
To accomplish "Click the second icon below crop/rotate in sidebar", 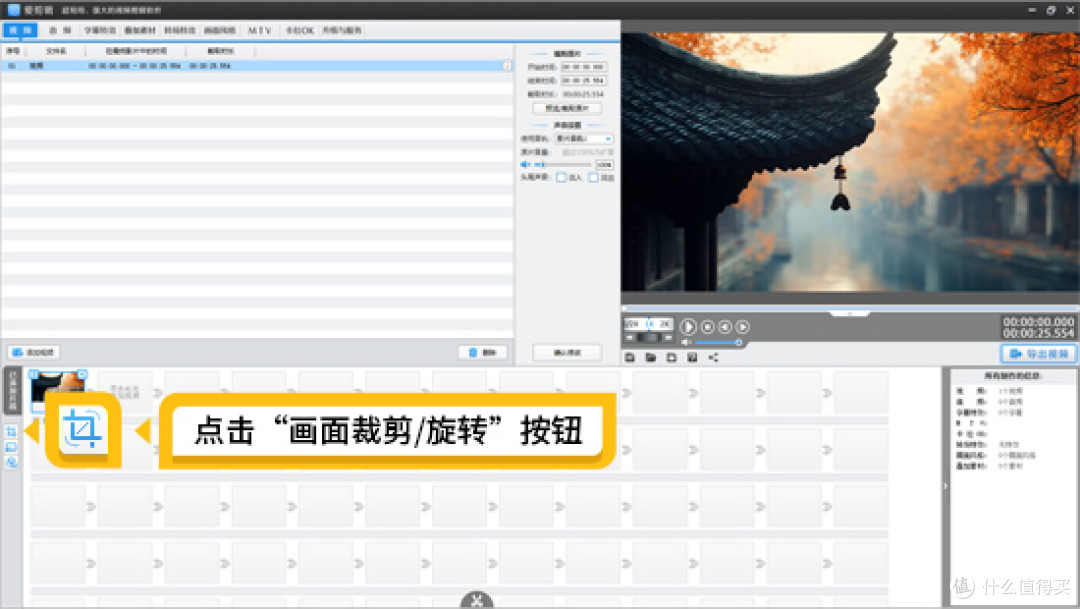I will point(11,447).
